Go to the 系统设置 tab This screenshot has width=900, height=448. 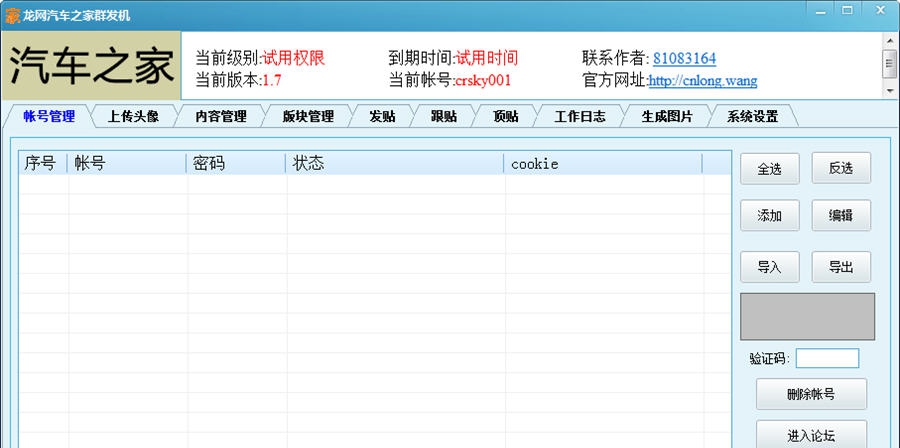[x=752, y=116]
